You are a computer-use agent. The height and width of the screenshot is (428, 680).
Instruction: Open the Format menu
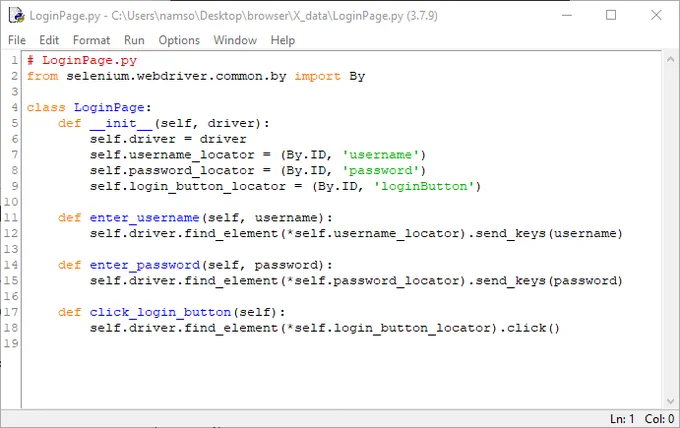pos(92,40)
